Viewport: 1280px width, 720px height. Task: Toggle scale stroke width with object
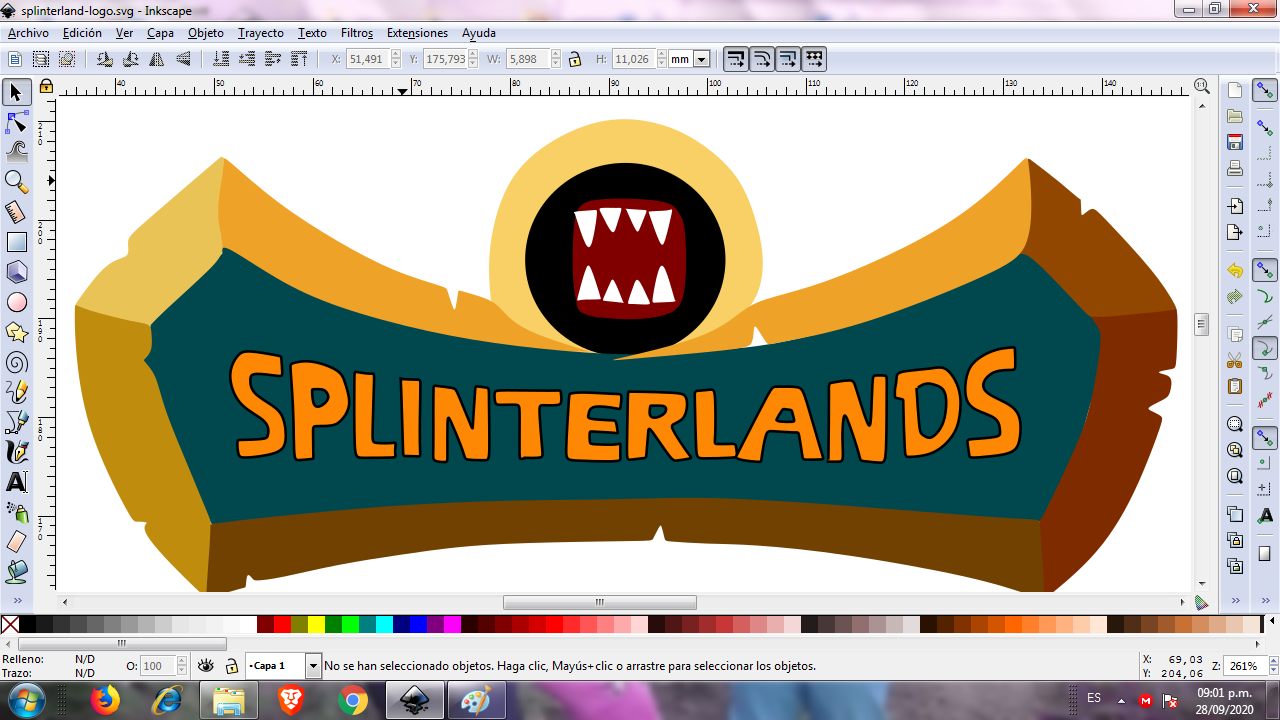point(736,59)
